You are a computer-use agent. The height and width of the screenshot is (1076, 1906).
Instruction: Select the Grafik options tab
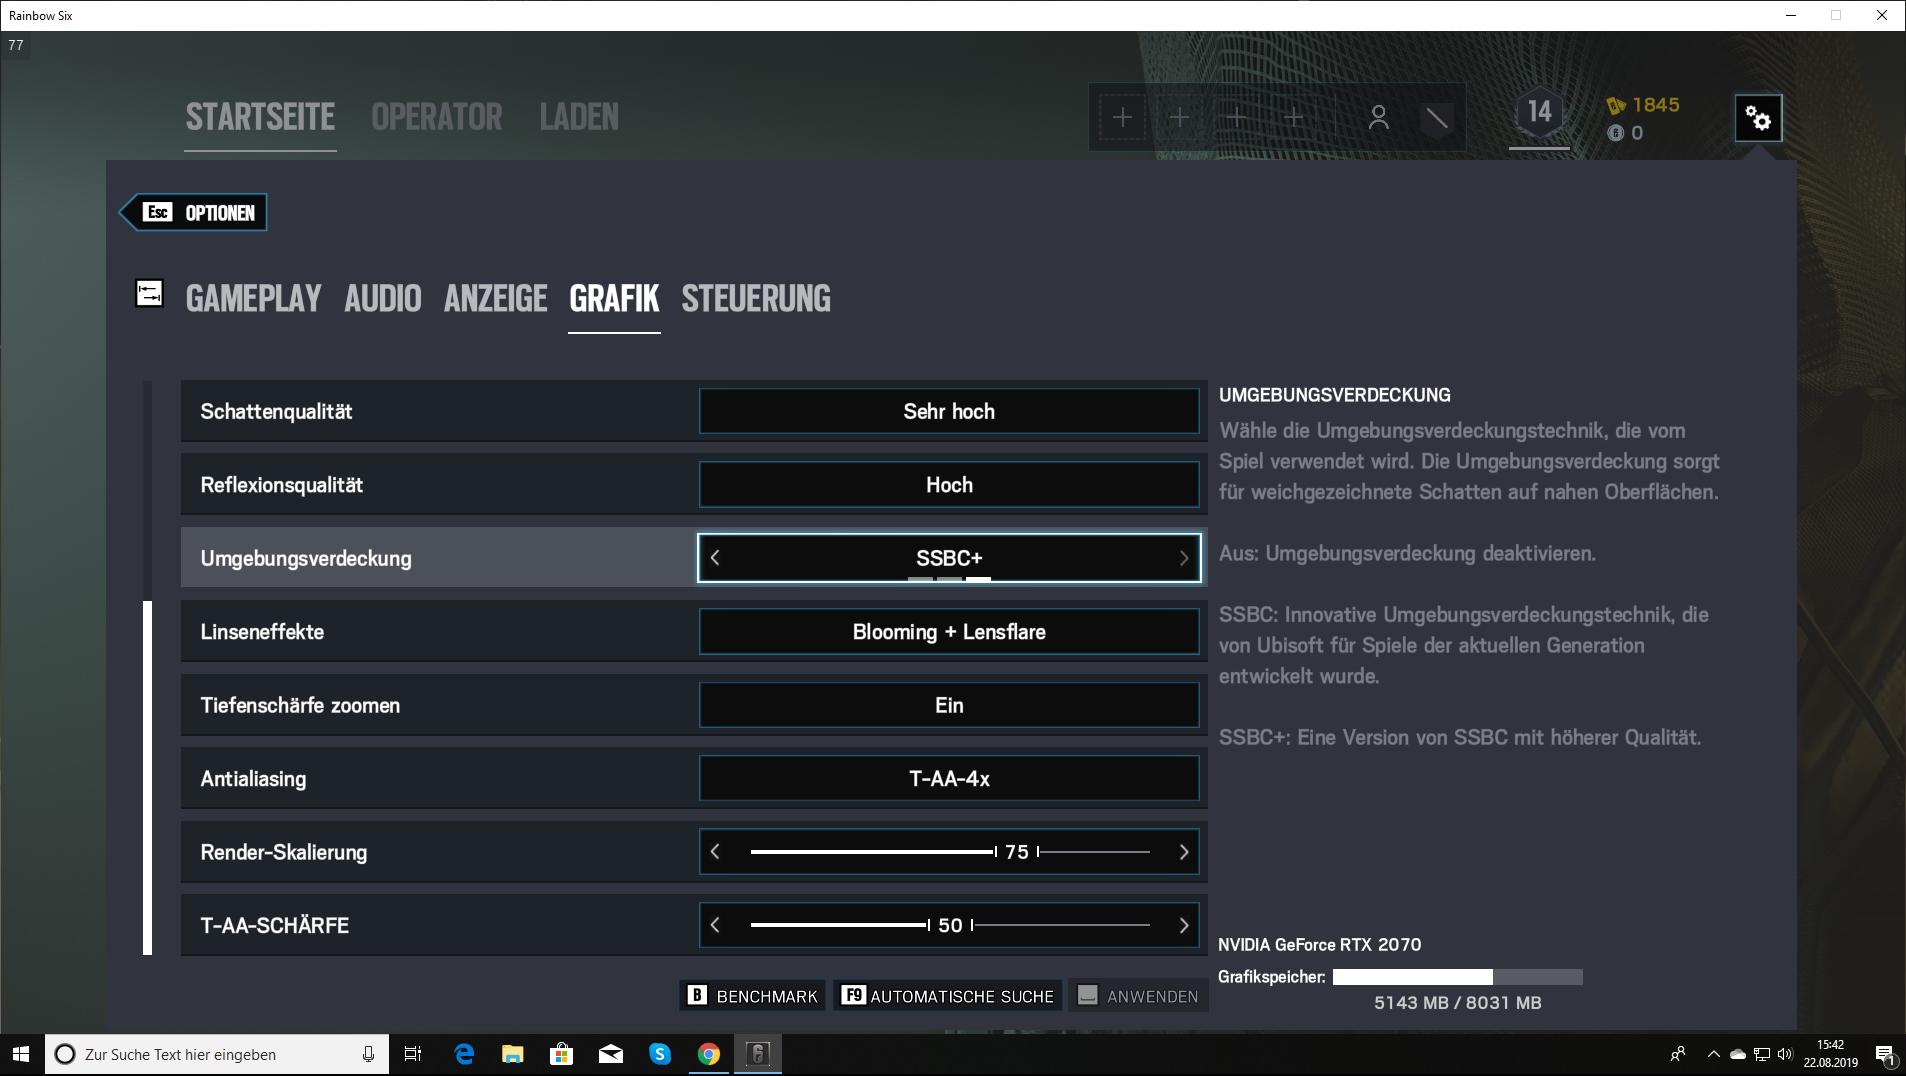(614, 298)
